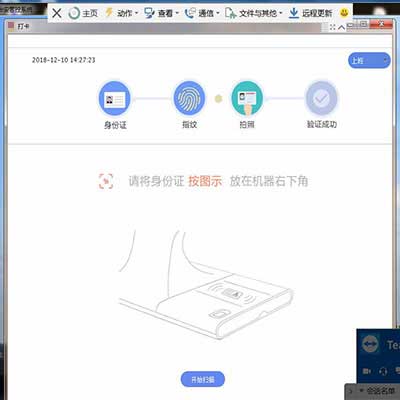Image resolution: width=400 pixels, height=400 pixels.
Task: Click the TeamViewer logo in the panel
Action: [x=370, y=344]
